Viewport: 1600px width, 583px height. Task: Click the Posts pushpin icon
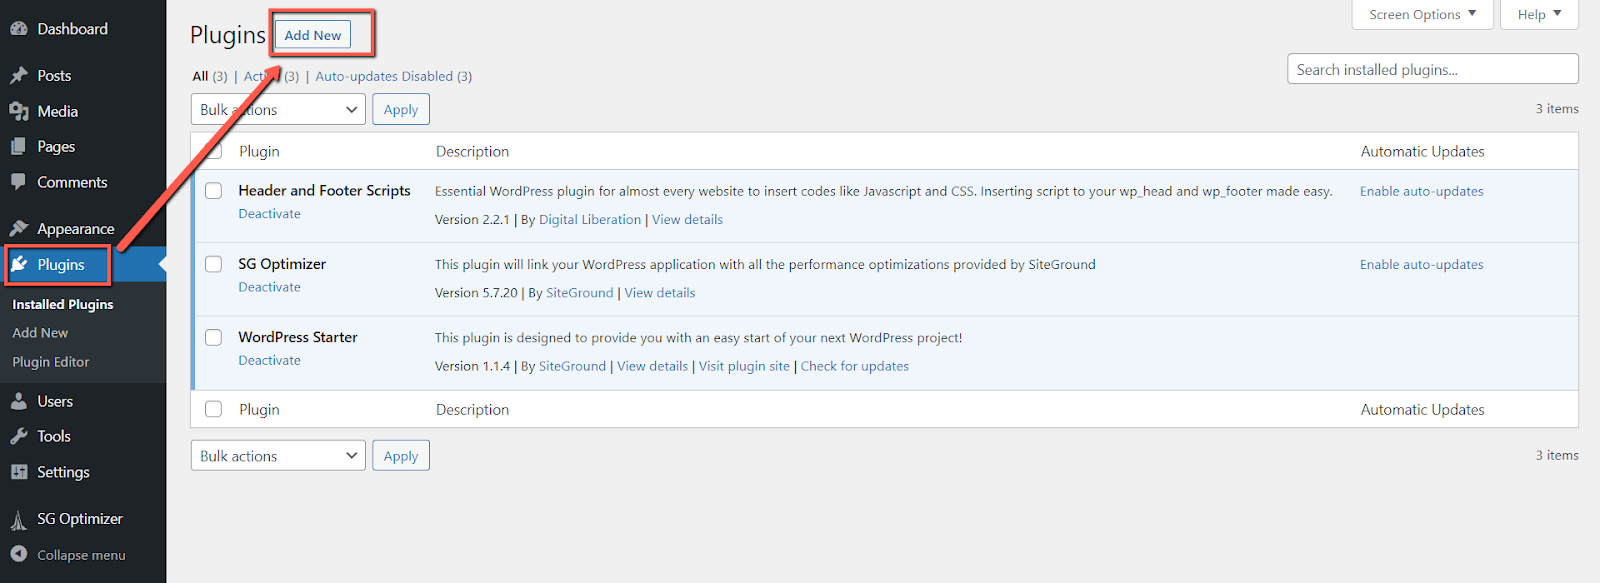(x=19, y=75)
